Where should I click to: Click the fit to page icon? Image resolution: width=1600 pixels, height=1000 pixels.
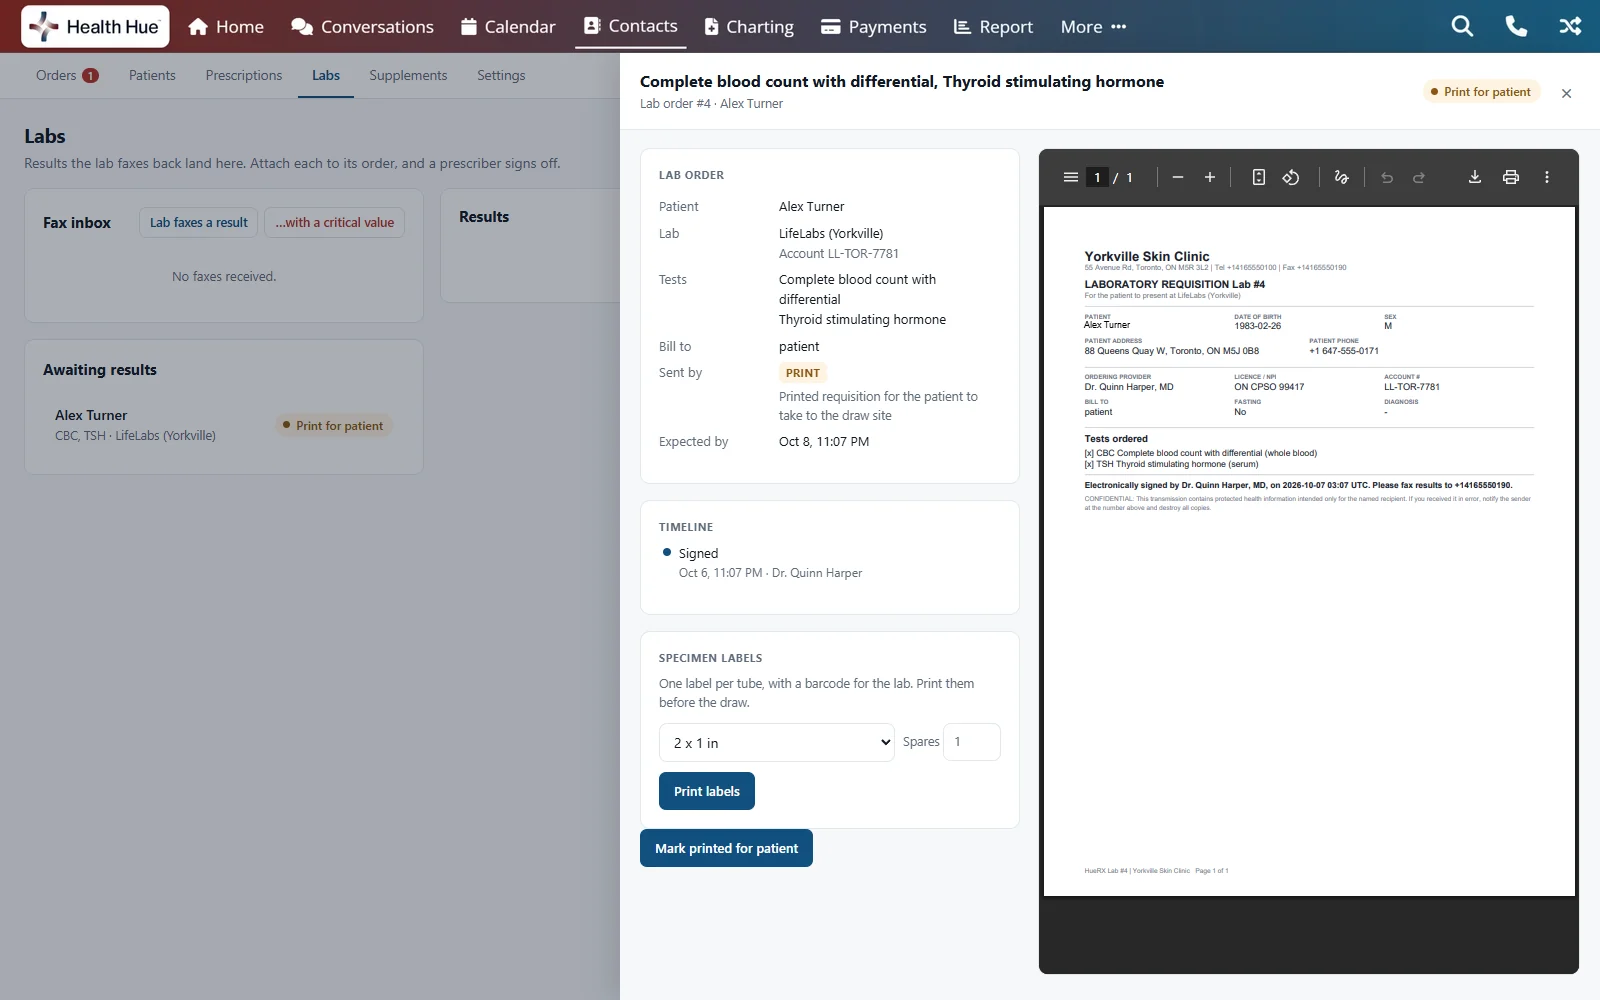[1259, 177]
